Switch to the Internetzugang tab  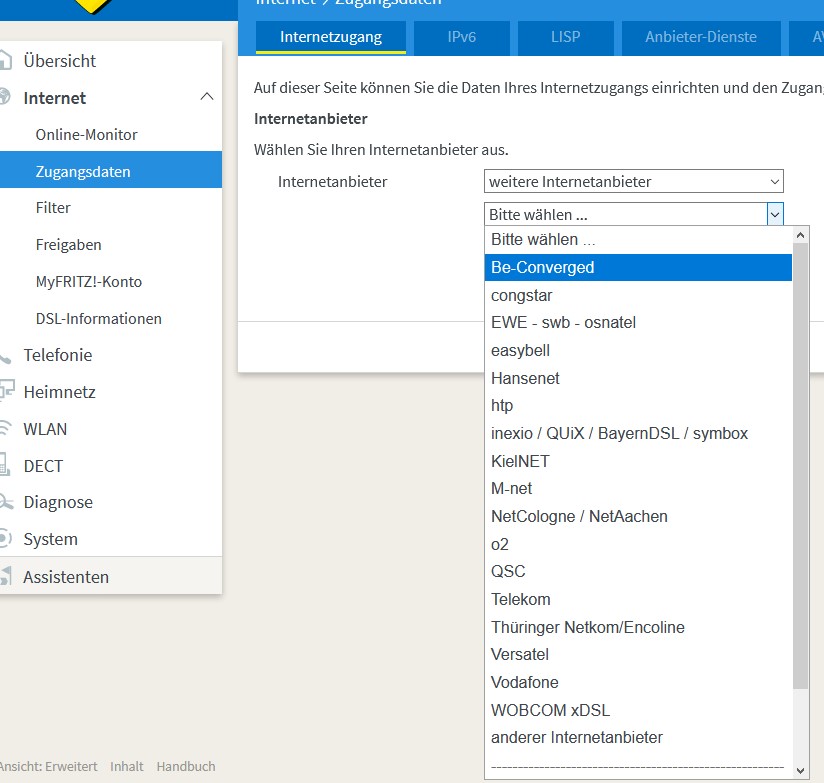point(331,37)
